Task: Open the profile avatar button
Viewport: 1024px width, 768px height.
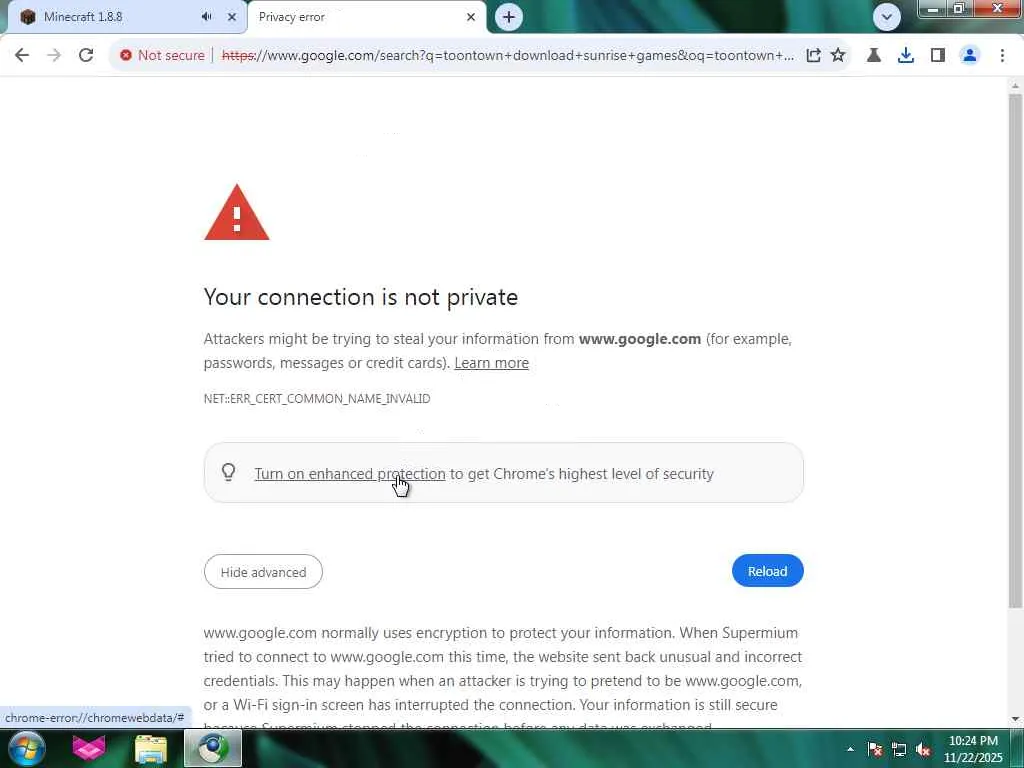Action: tap(969, 55)
